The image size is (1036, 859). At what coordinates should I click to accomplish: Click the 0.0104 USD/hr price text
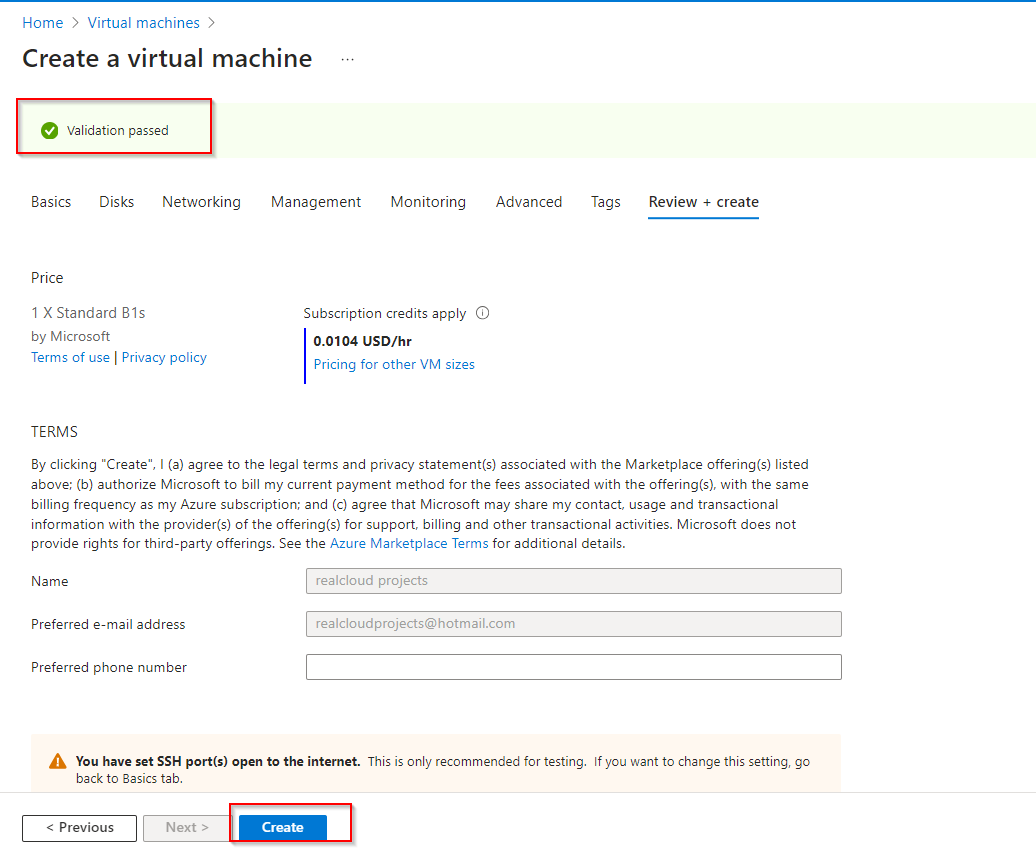[x=362, y=342]
